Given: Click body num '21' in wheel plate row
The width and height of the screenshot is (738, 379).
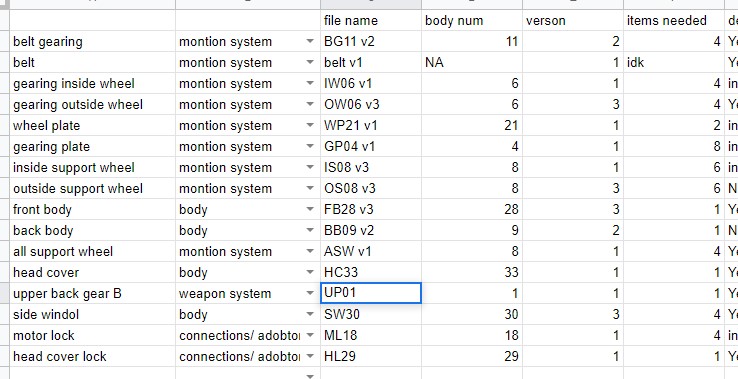Looking at the screenshot, I should [x=472, y=125].
